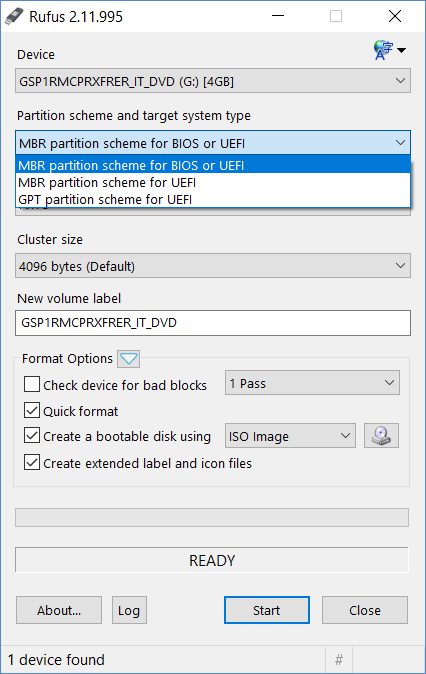Open the Device dropdown list
Image resolution: width=426 pixels, height=674 pixels.
coord(213,81)
